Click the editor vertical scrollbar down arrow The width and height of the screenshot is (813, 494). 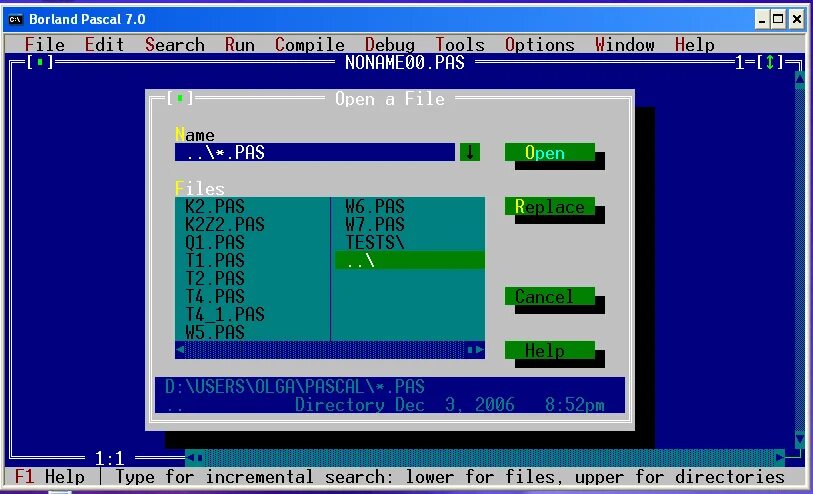(800, 440)
